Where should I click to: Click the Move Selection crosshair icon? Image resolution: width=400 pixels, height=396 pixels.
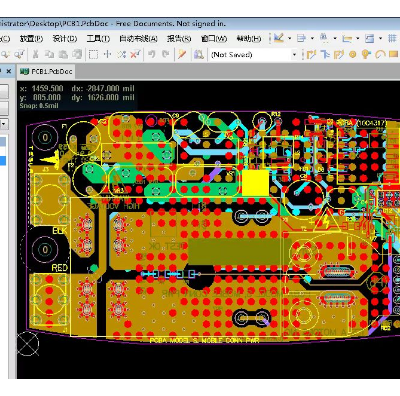(107, 54)
